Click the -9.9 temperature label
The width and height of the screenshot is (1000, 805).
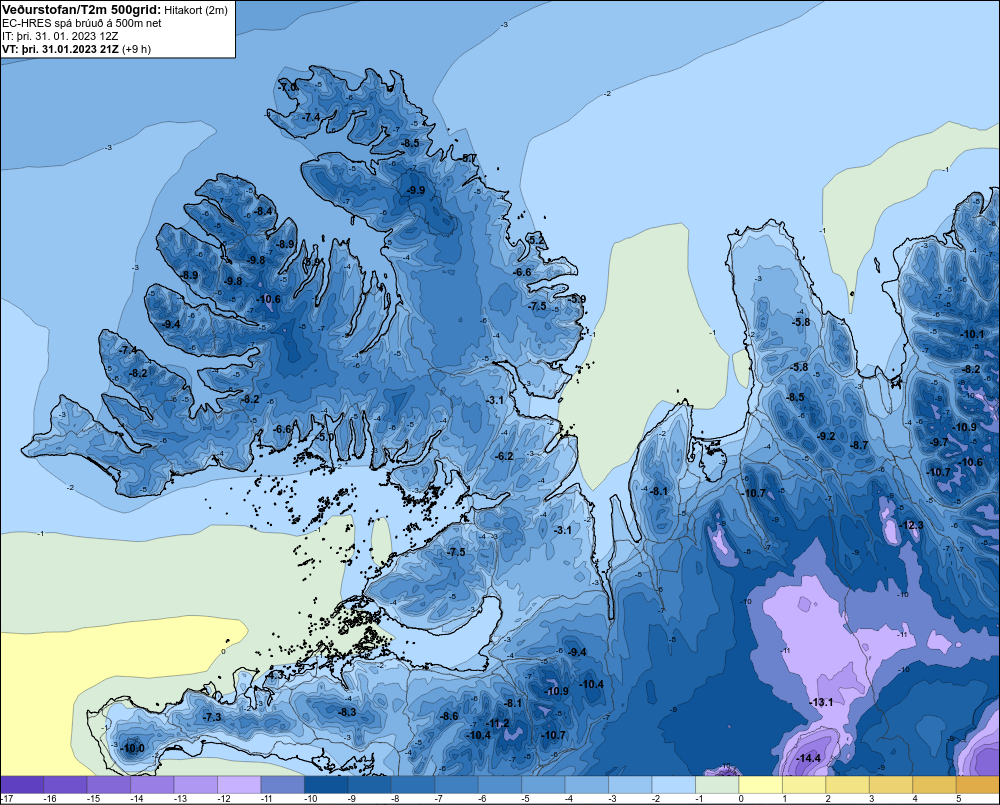click(416, 190)
